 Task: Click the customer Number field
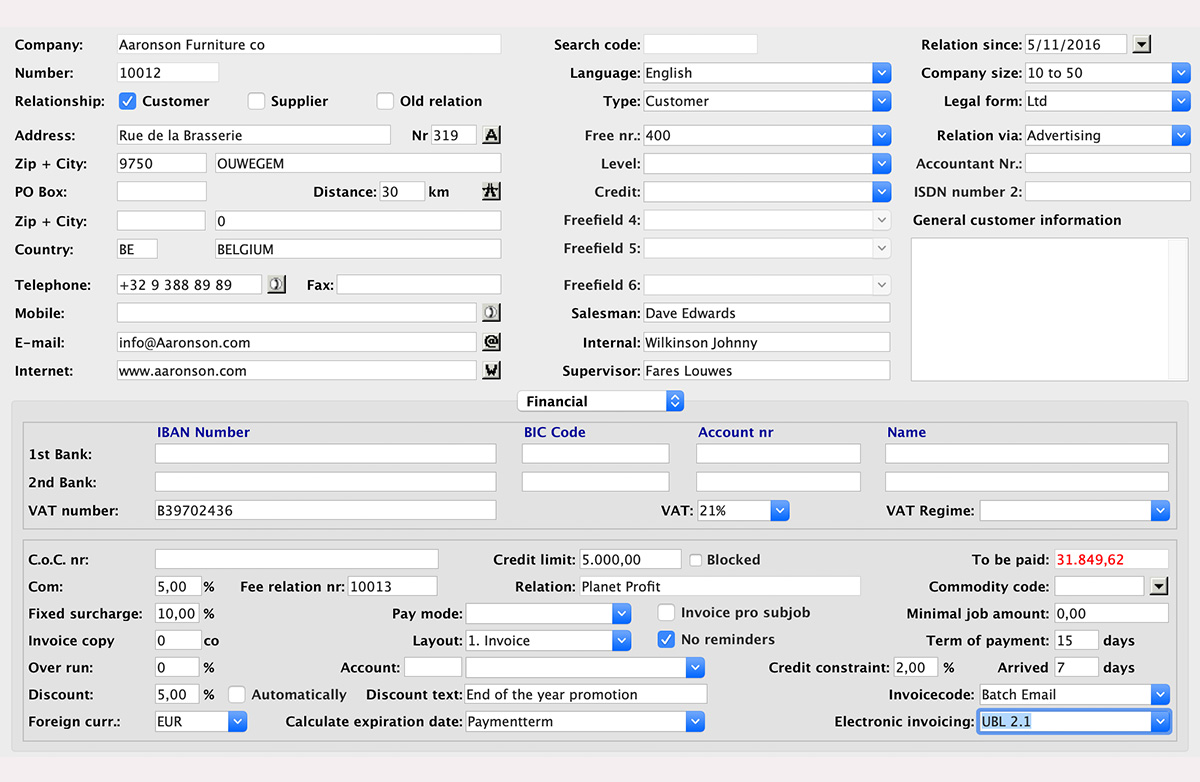167,72
